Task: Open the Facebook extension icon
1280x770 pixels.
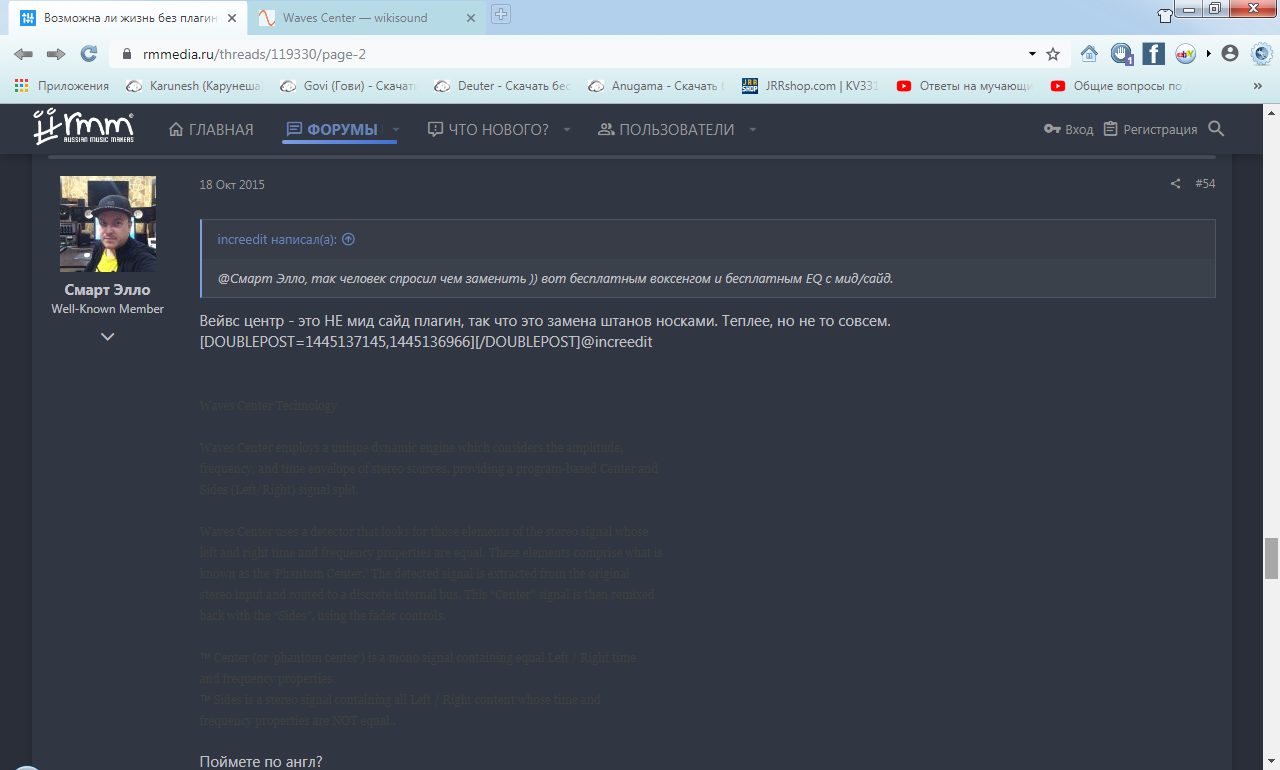Action: tap(1153, 54)
